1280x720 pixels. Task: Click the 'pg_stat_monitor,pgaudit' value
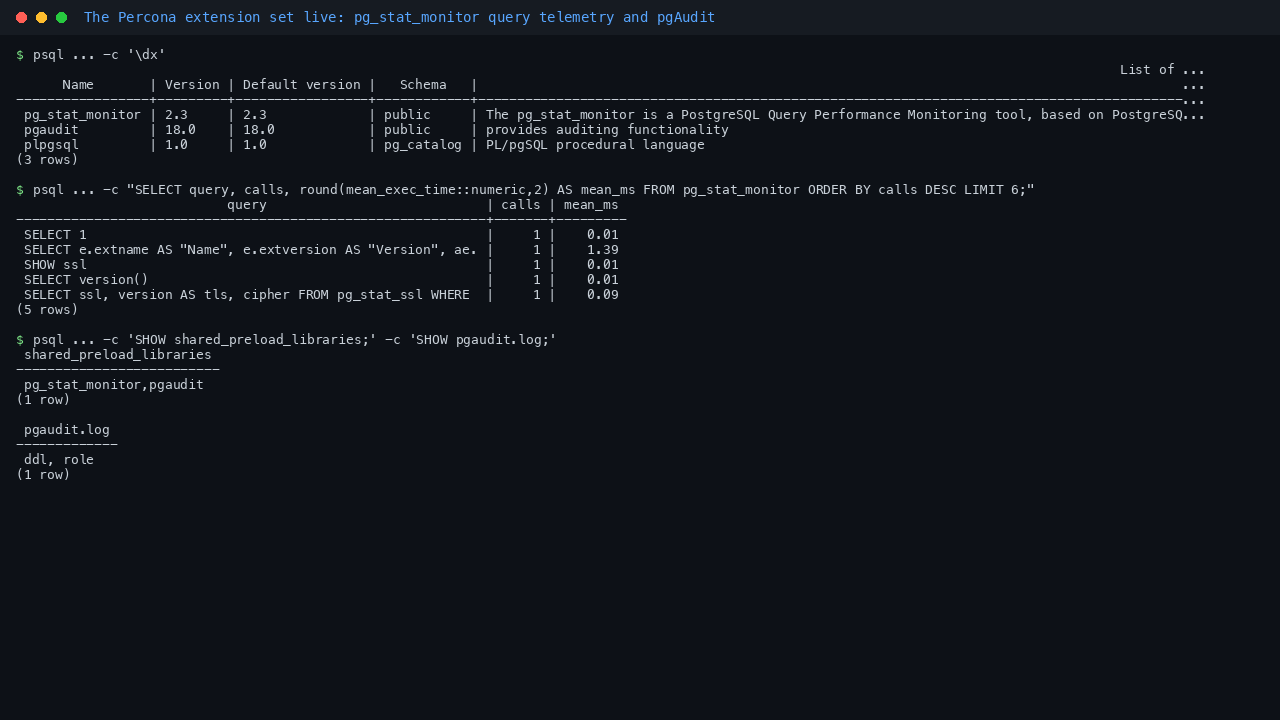point(114,385)
